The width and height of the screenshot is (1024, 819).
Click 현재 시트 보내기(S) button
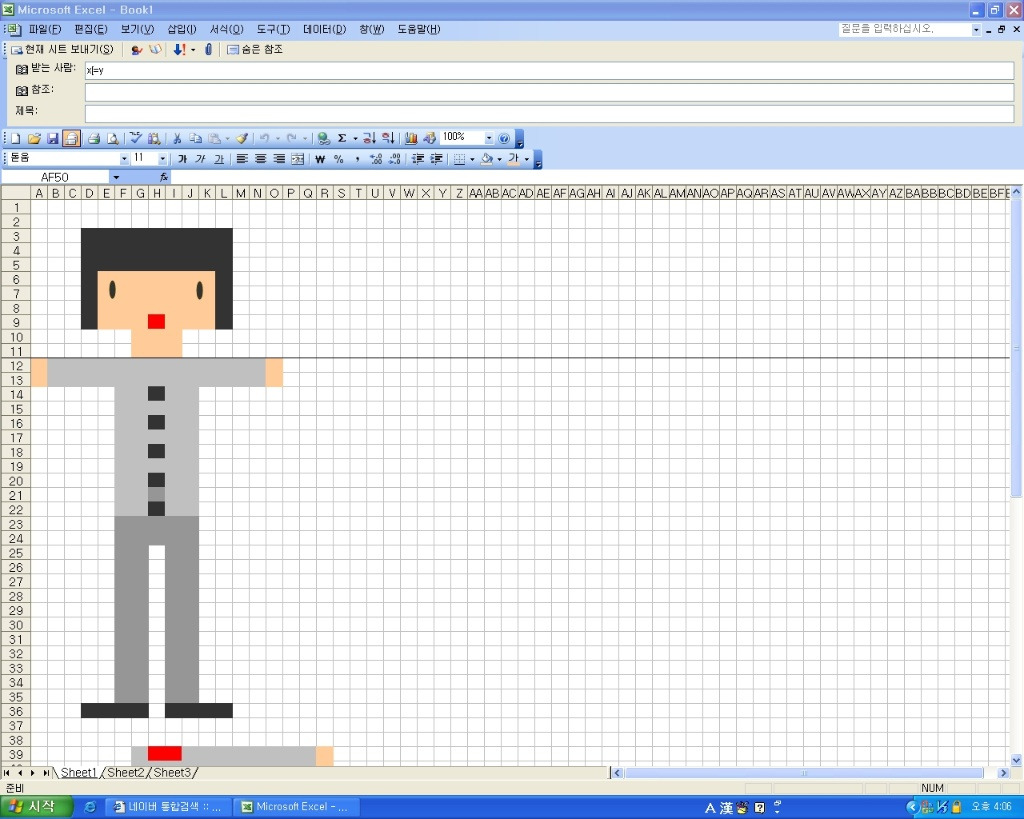coord(62,50)
